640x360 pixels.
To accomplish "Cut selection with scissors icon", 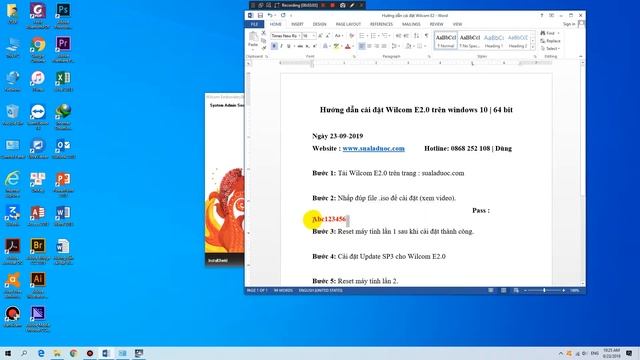I will 264,33.
